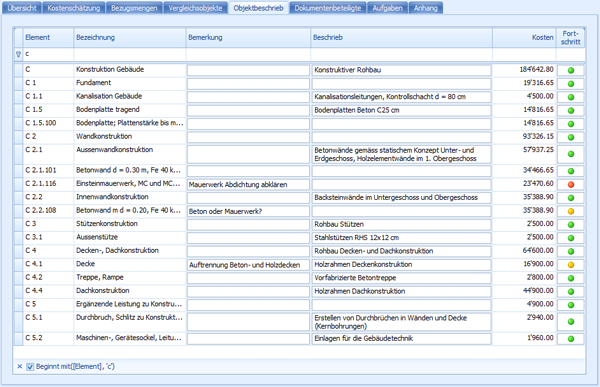600x387 pixels.
Task: Click the red status dot for C 2.1.116
Action: coord(571,185)
